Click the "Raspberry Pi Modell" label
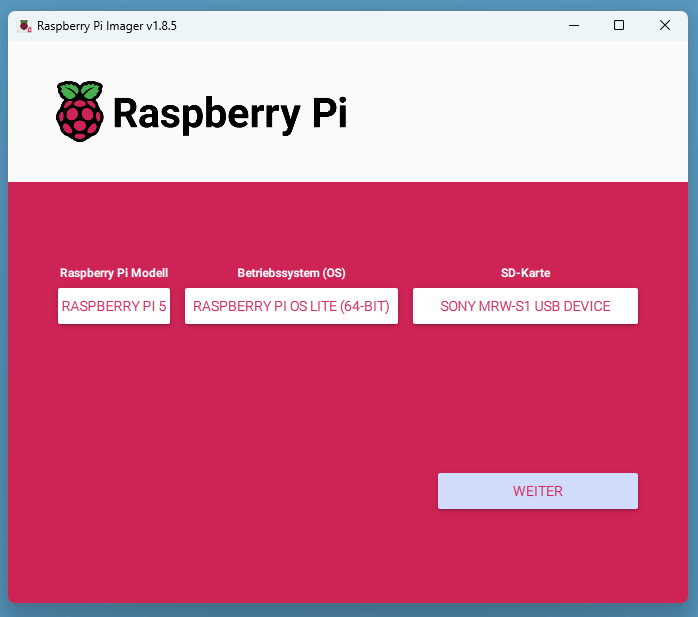This screenshot has height=617, width=698. (x=114, y=273)
